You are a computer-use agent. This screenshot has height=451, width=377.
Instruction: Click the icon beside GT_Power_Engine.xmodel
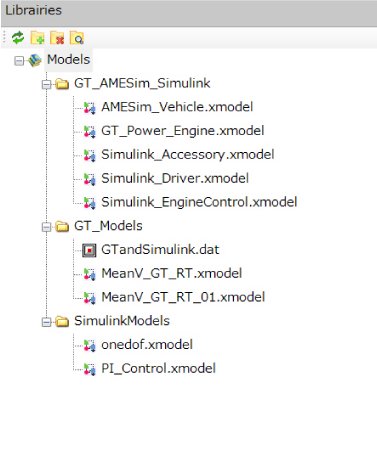tap(89, 131)
